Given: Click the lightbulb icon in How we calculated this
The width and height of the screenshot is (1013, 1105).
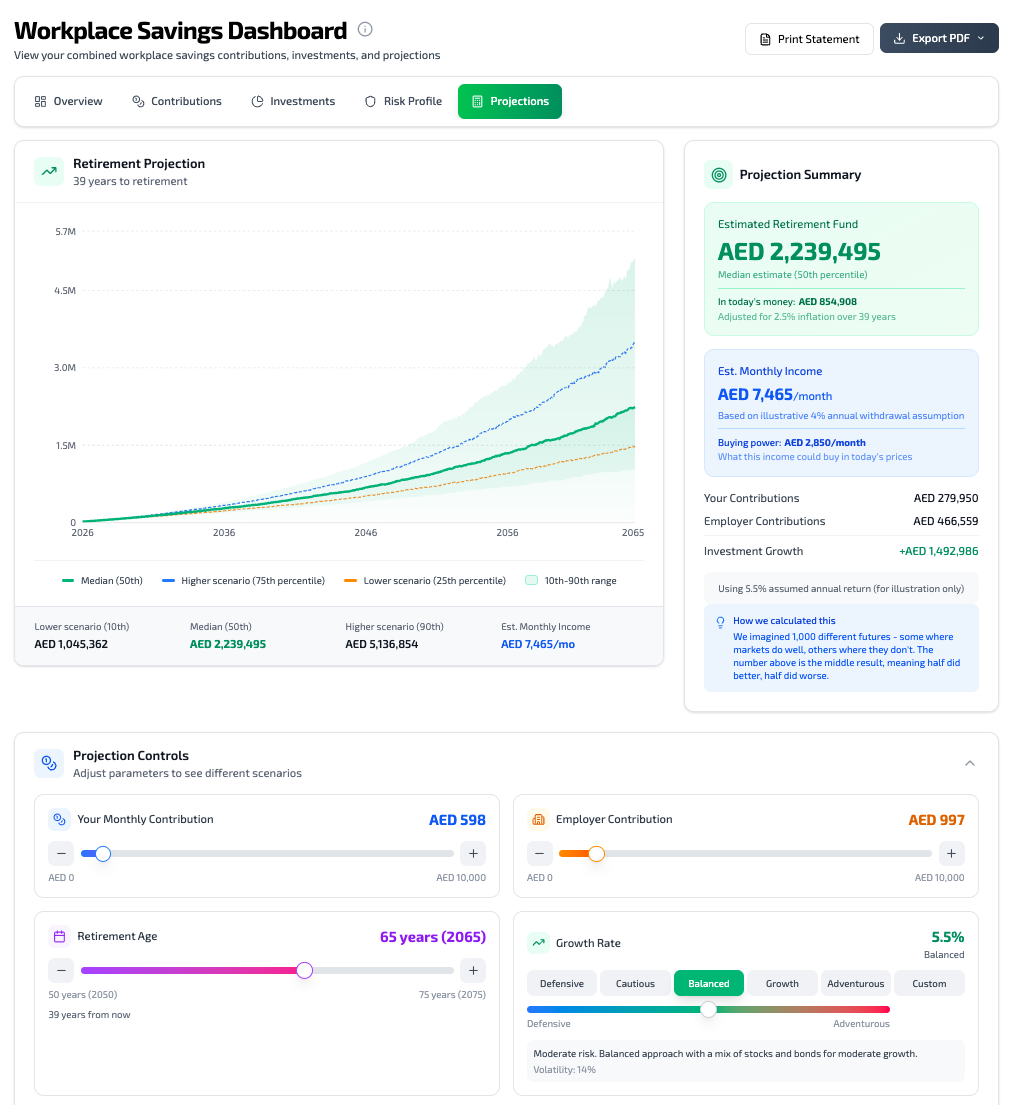Looking at the screenshot, I should click(x=720, y=622).
